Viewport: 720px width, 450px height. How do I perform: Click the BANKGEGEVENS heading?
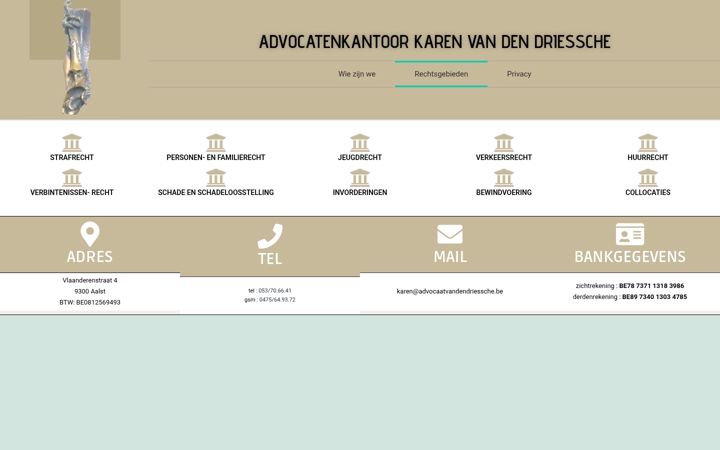pyautogui.click(x=630, y=257)
